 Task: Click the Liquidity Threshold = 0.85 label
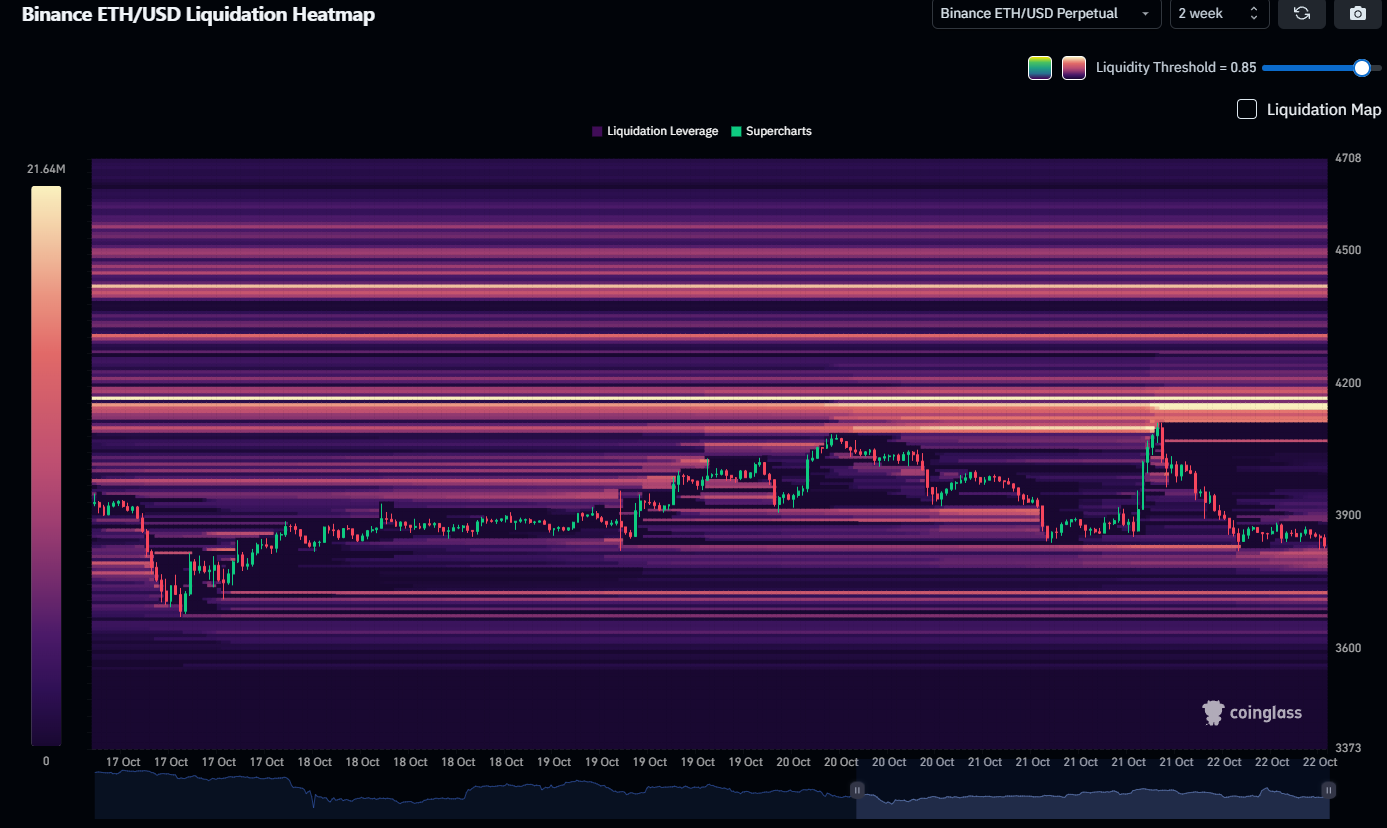click(x=1176, y=68)
